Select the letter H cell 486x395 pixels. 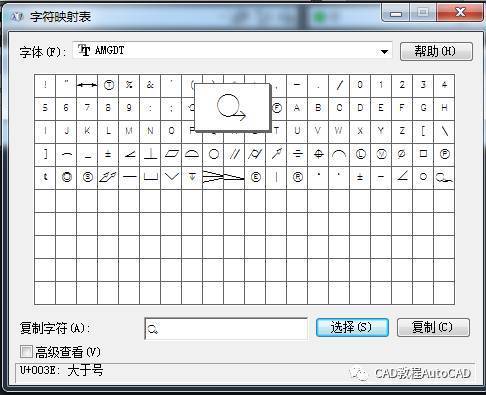(444, 108)
